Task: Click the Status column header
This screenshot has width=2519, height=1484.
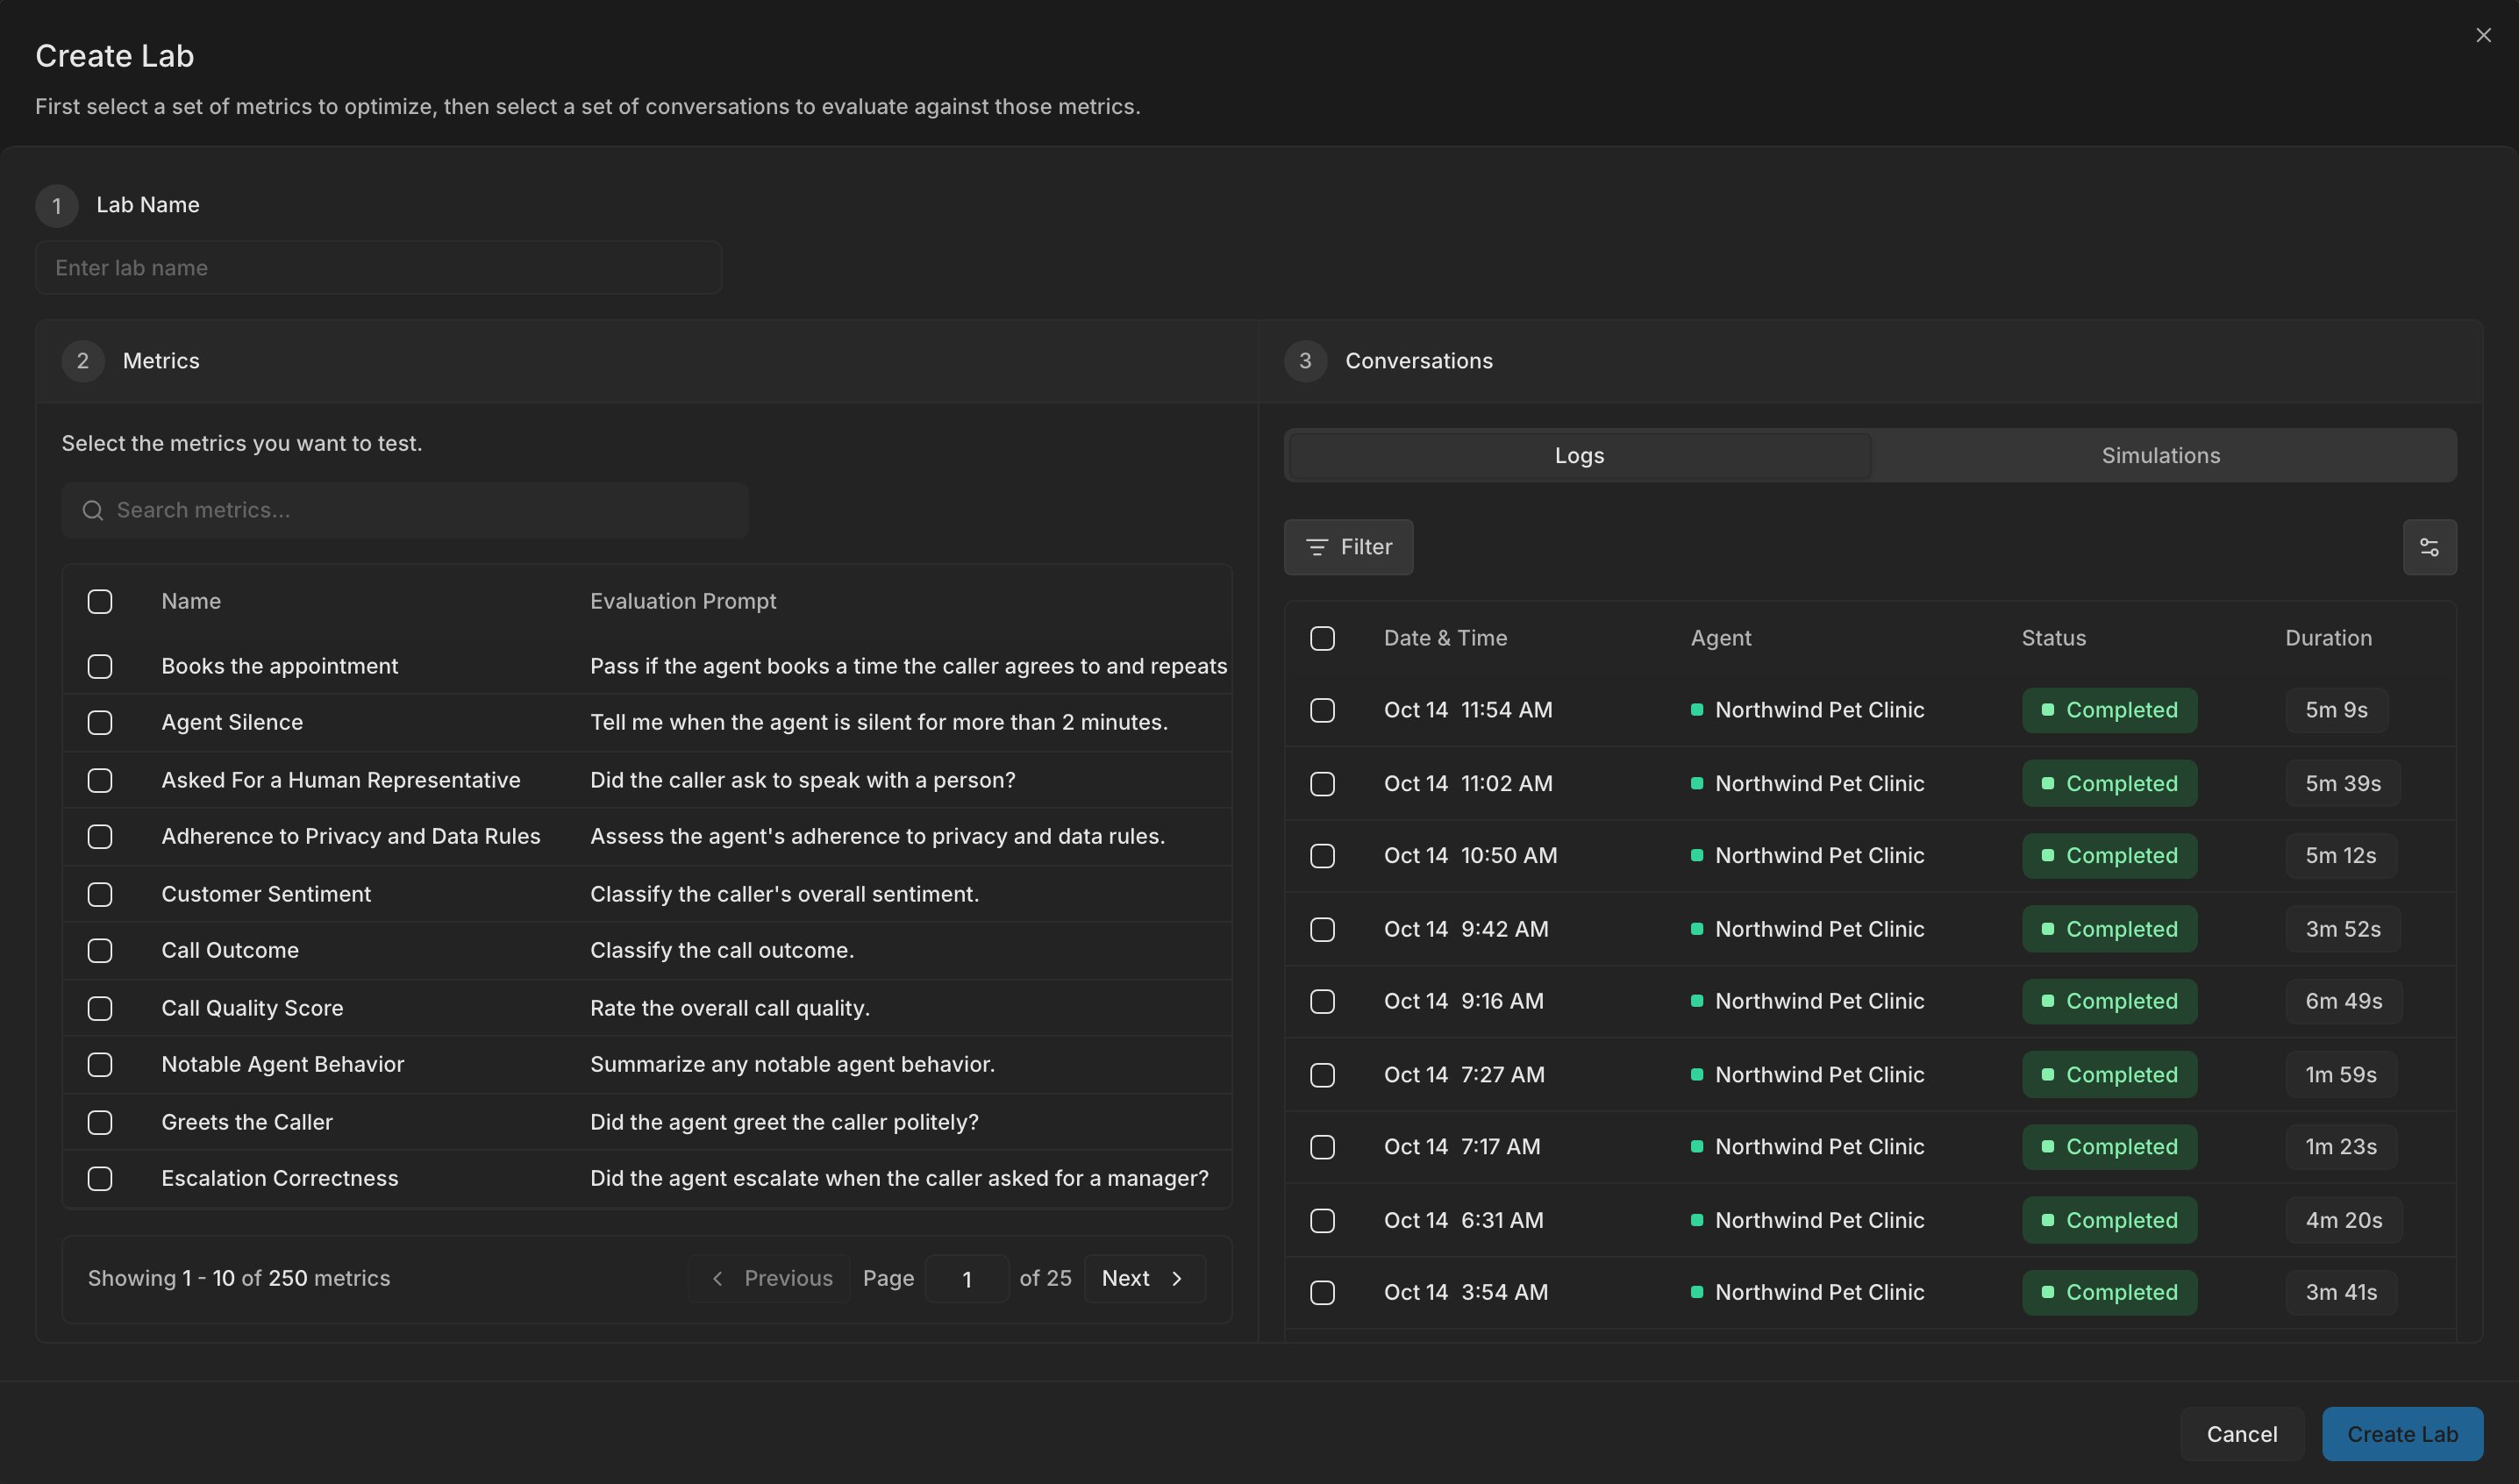Action: tap(2053, 638)
